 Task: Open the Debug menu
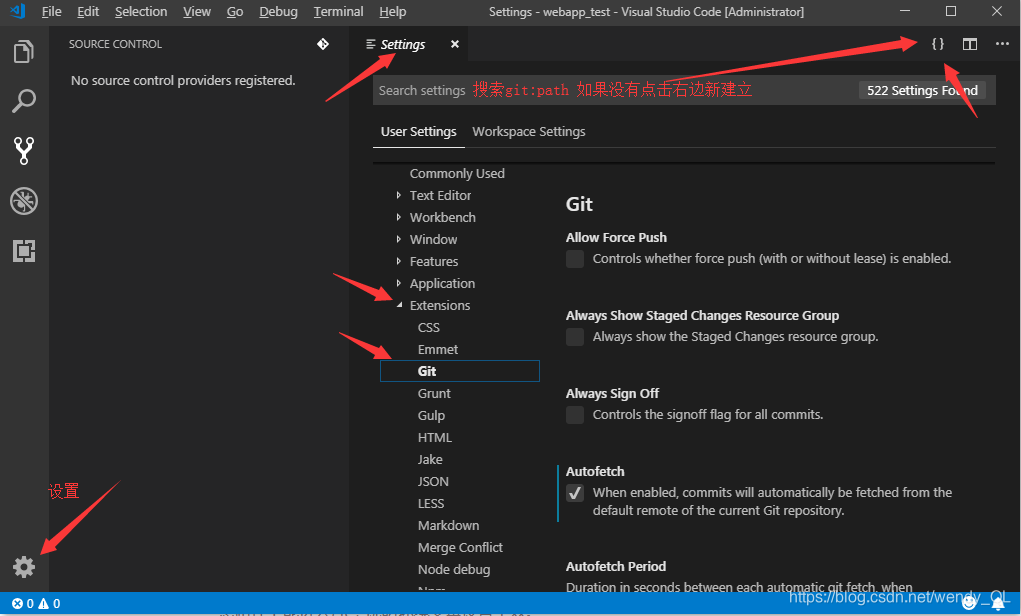pyautogui.click(x=278, y=12)
